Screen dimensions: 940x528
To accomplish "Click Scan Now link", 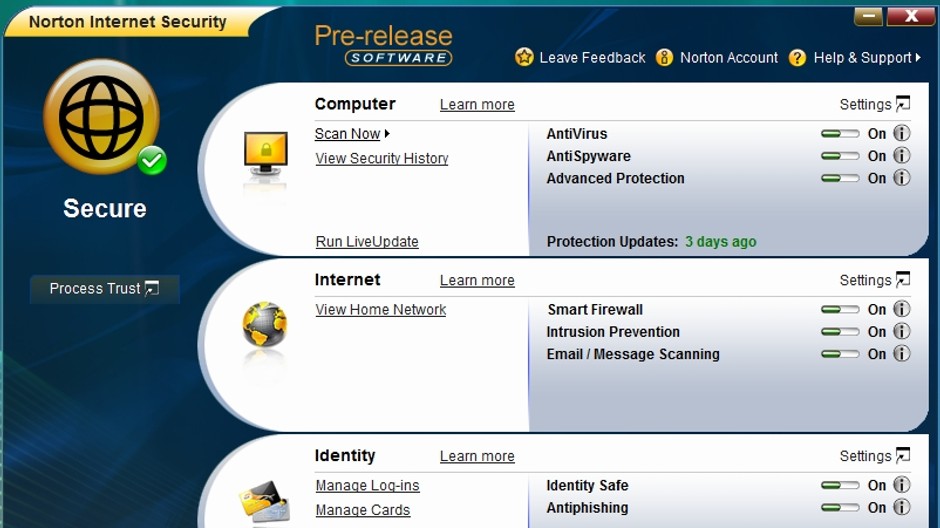I will coord(347,134).
